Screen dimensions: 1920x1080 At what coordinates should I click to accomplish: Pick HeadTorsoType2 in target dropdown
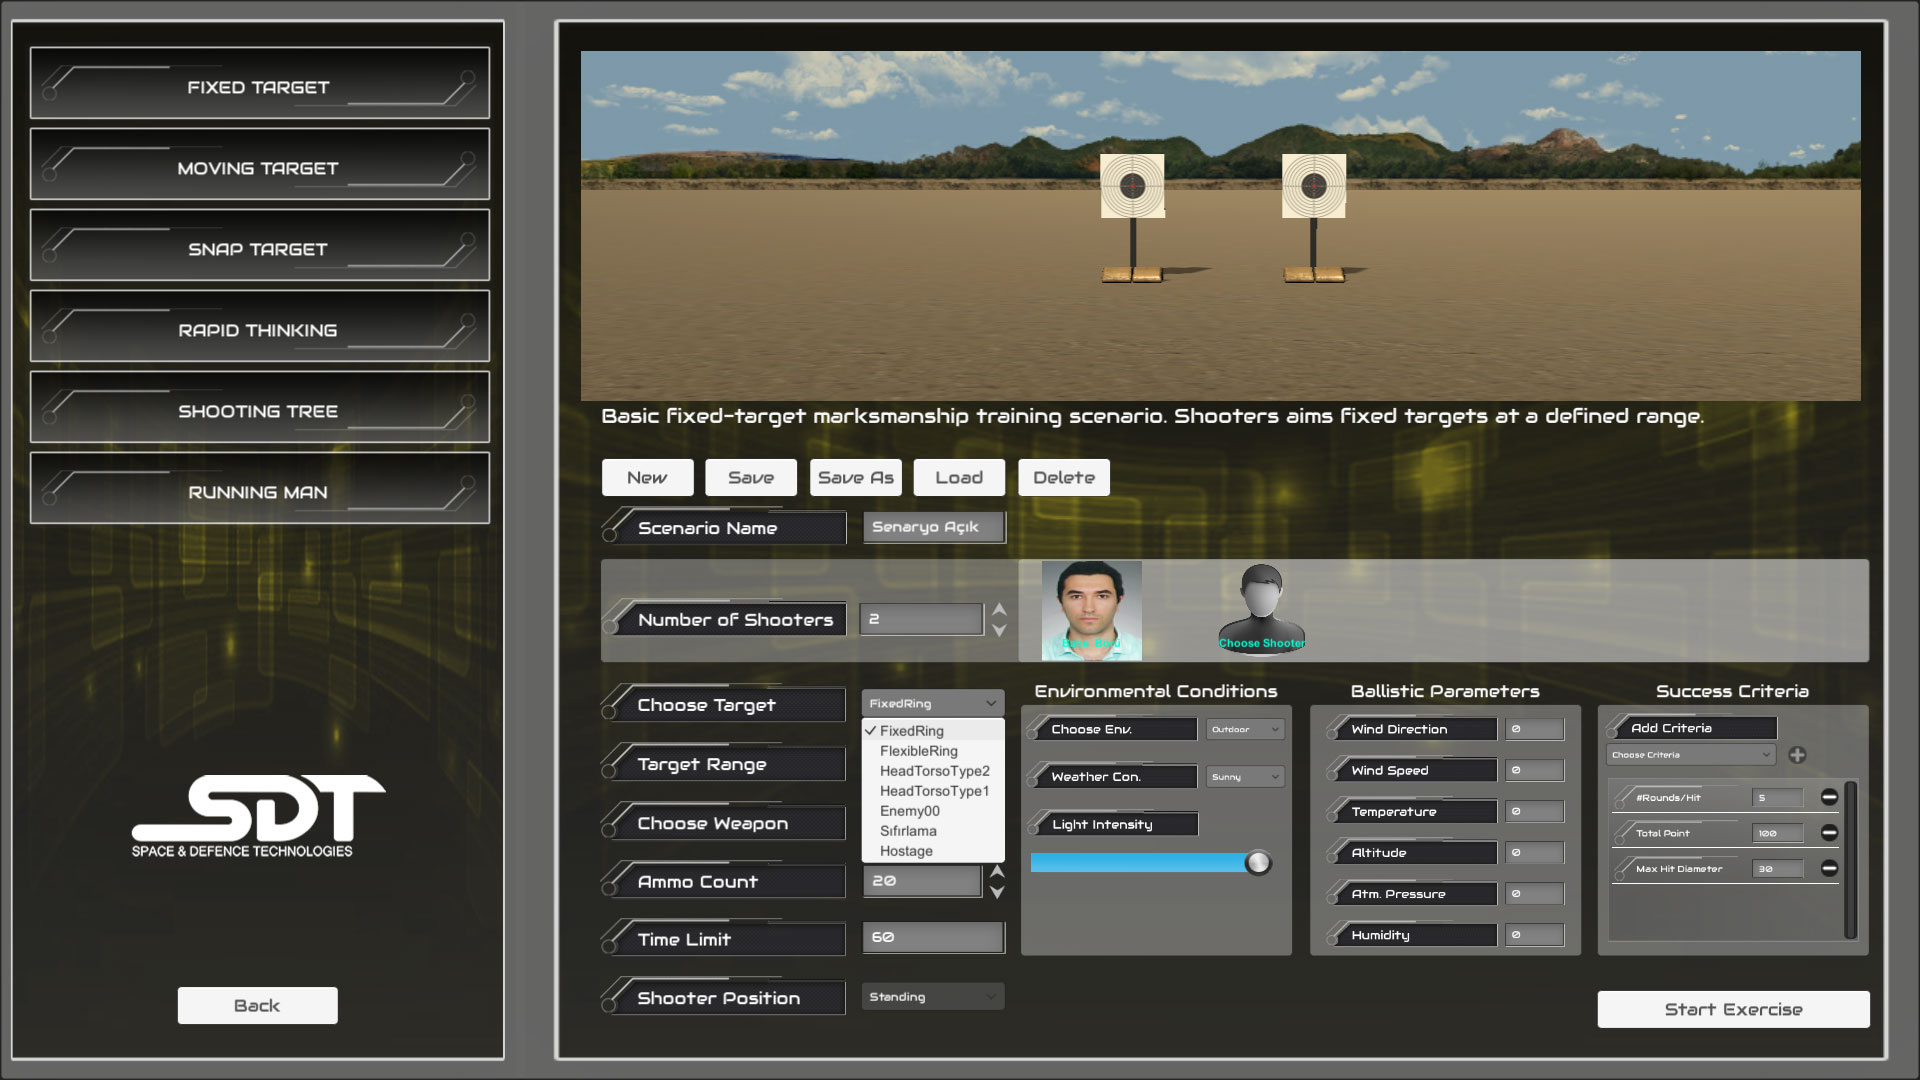[x=934, y=771]
